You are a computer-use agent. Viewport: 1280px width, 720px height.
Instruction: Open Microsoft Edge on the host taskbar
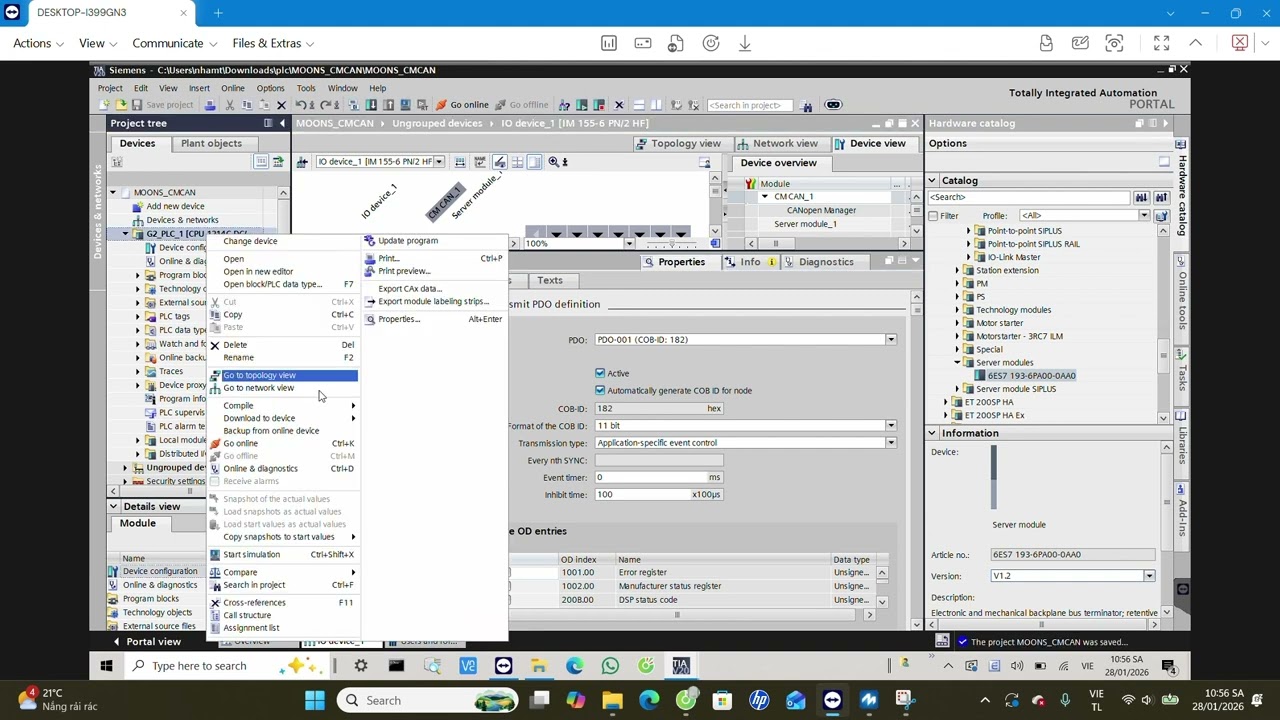click(649, 700)
